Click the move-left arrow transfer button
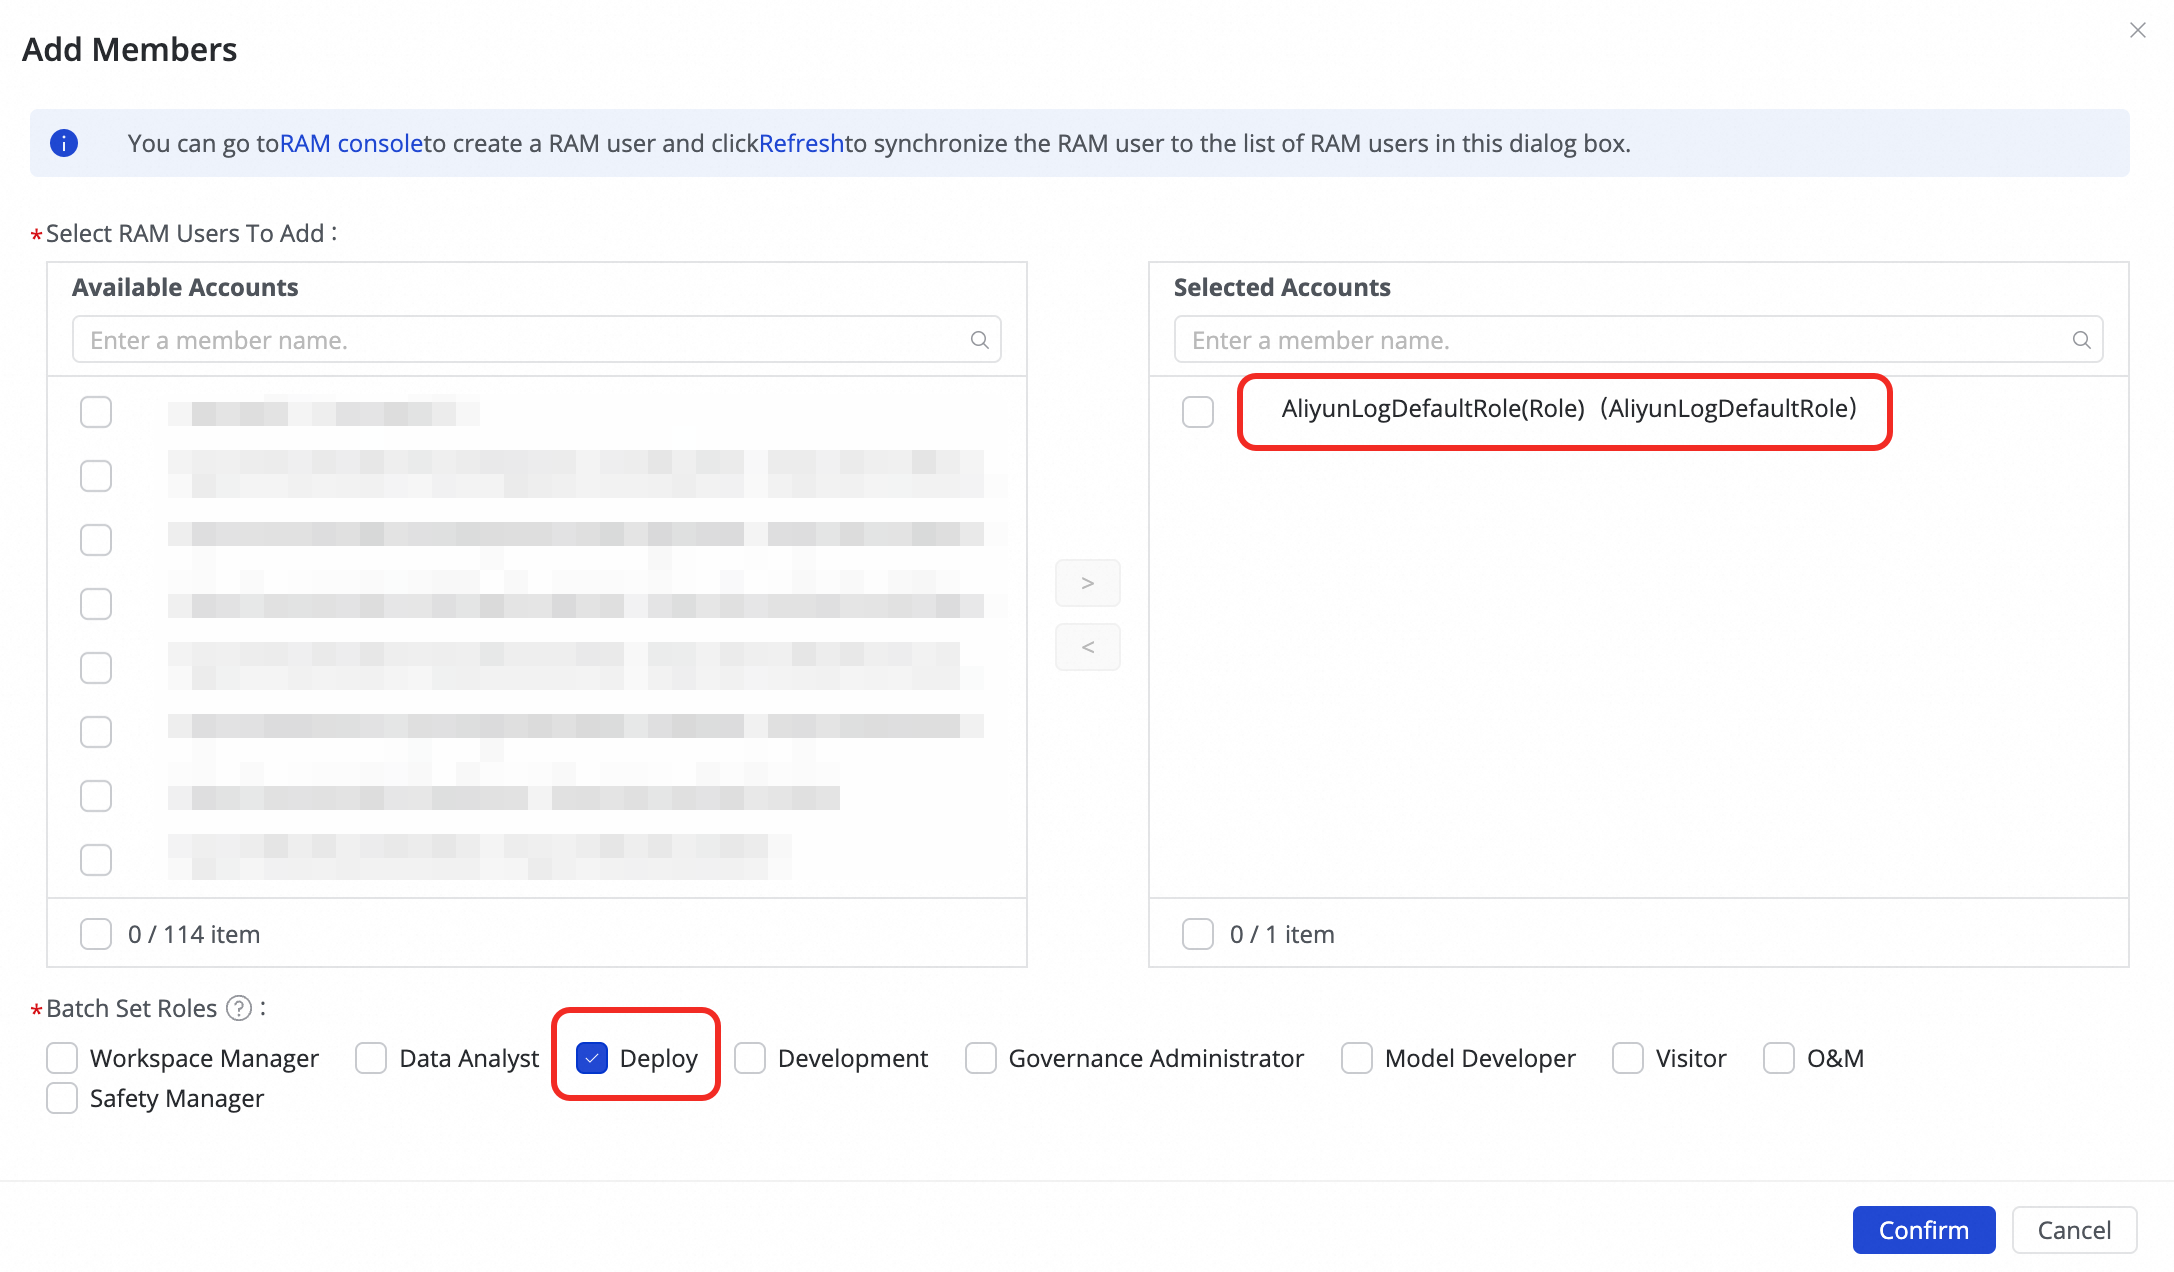The height and width of the screenshot is (1272, 2174). pyautogui.click(x=1087, y=647)
